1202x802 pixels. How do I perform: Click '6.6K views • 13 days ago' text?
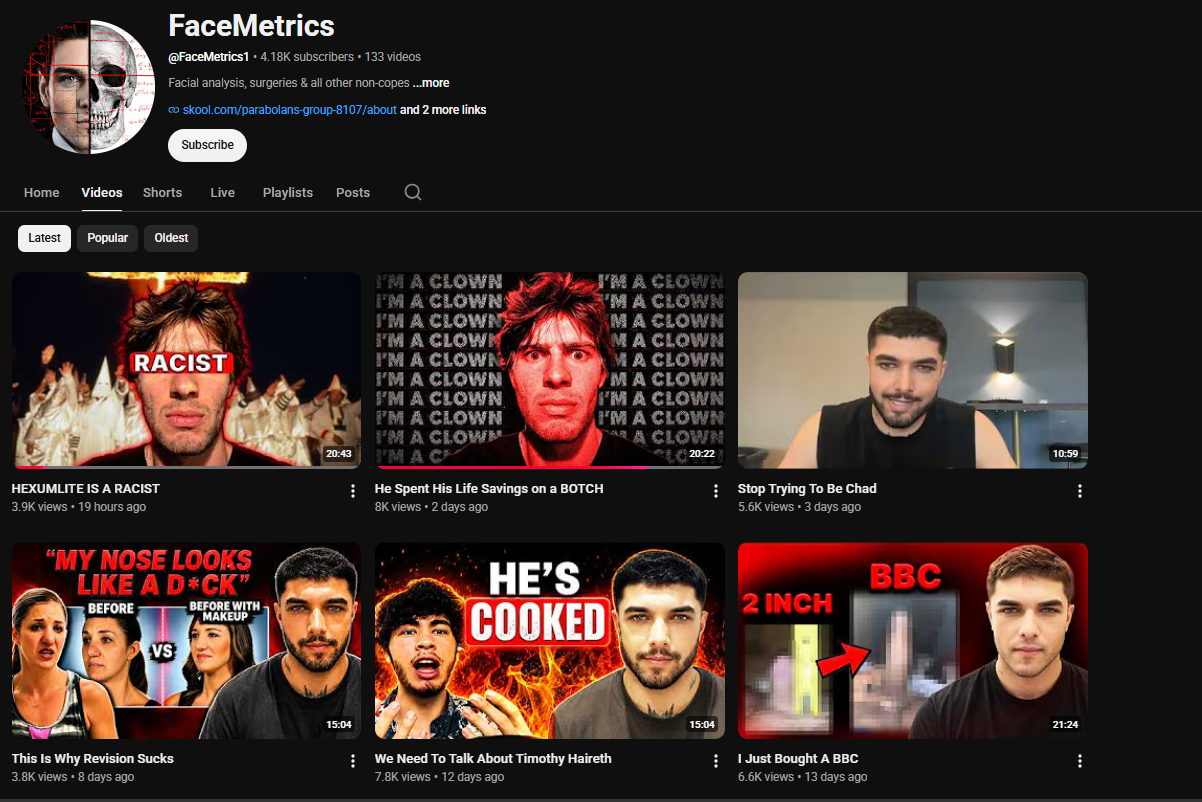803,777
